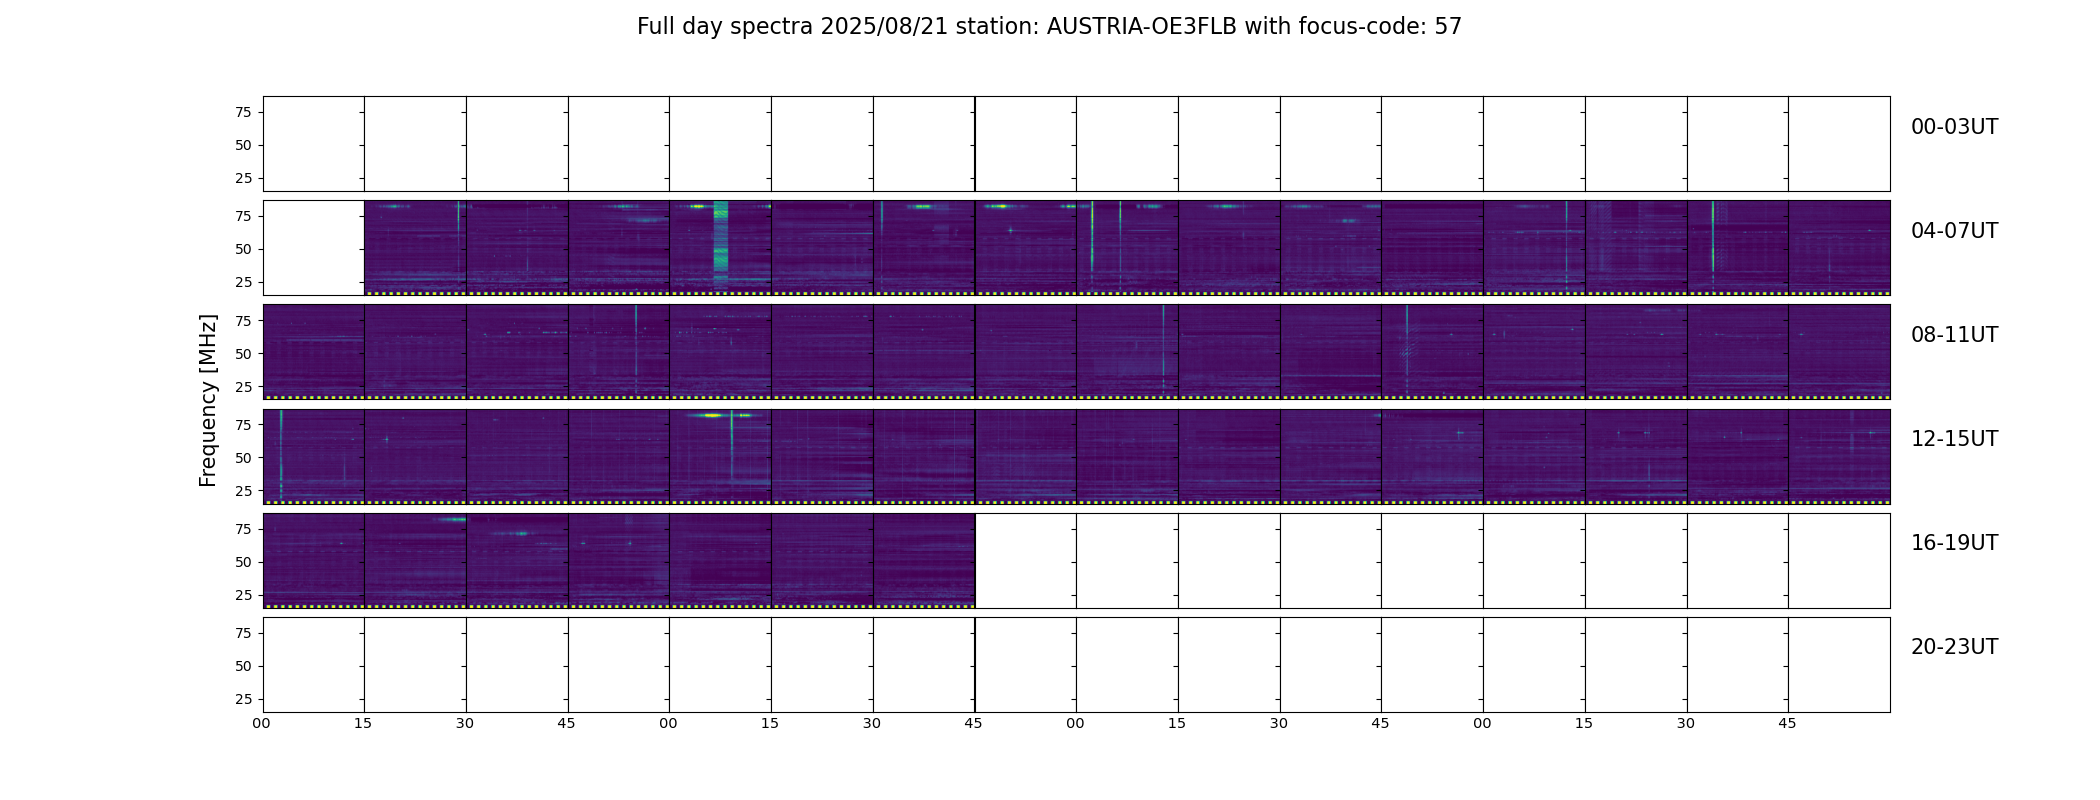Click the 75 frequency tick of the top row
Image resolution: width=2100 pixels, height=800 pixels.
tap(243, 112)
